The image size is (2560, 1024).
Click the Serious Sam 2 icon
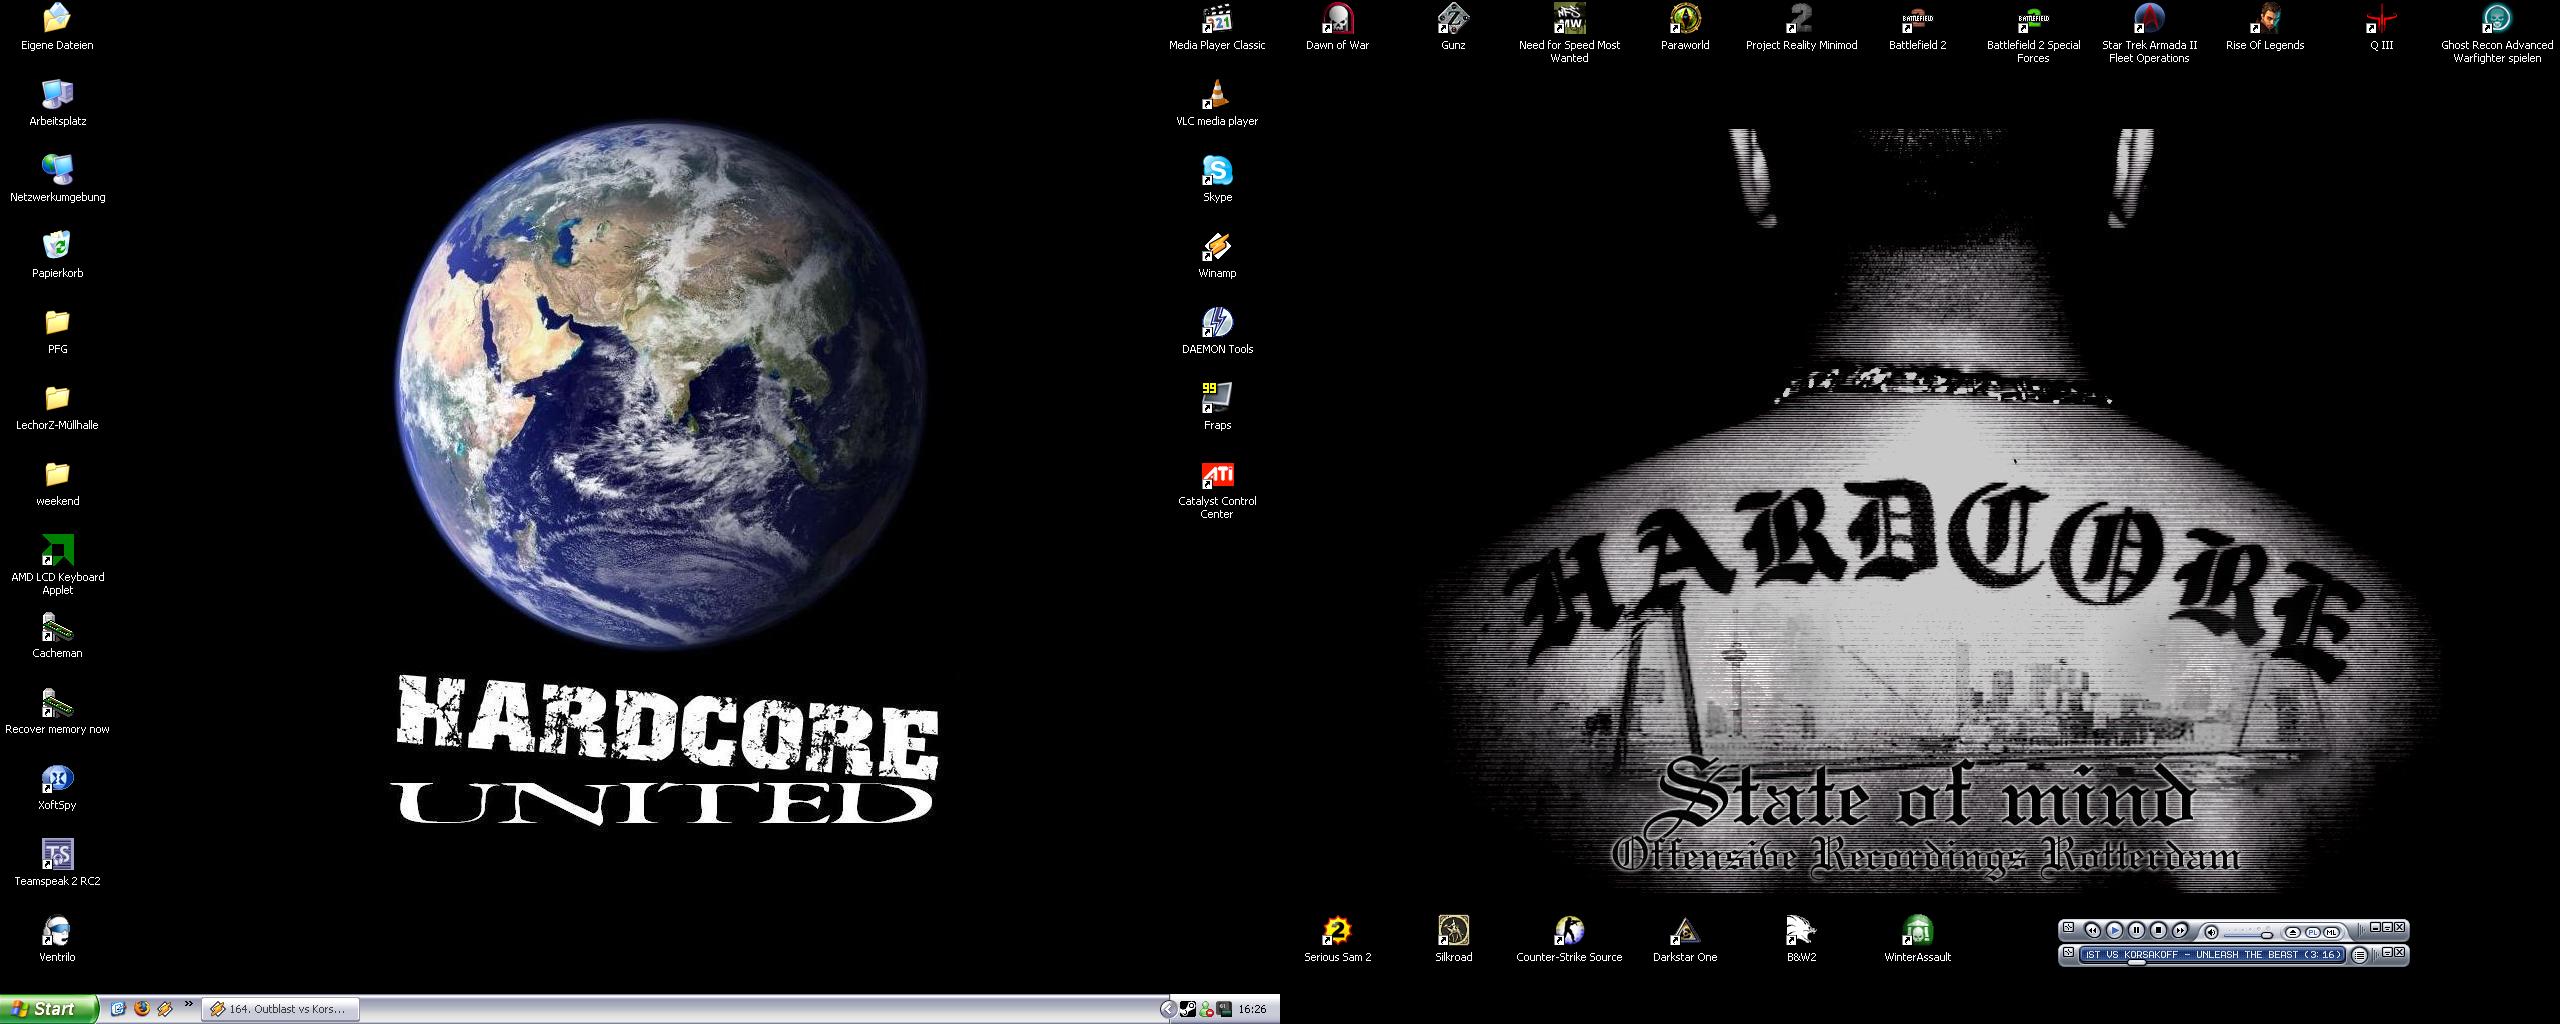tap(1337, 939)
